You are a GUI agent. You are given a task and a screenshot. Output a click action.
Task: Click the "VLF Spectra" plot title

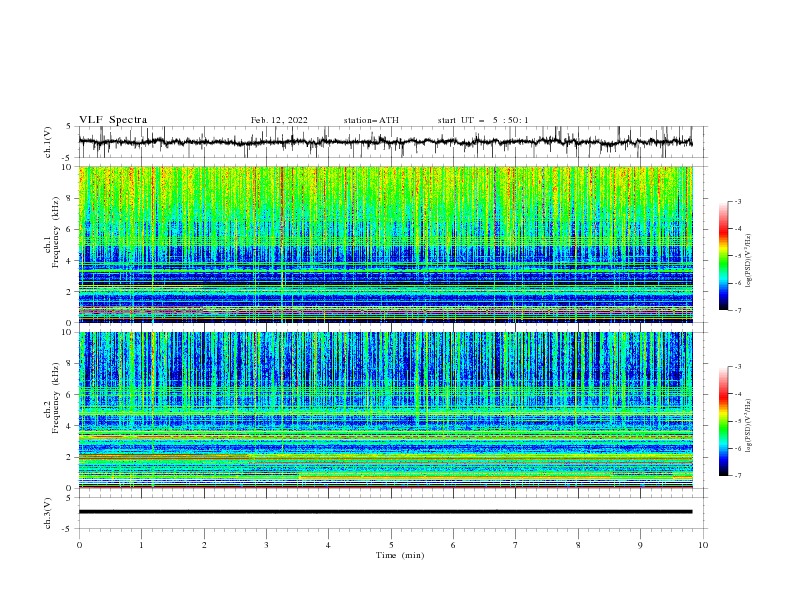[113, 120]
